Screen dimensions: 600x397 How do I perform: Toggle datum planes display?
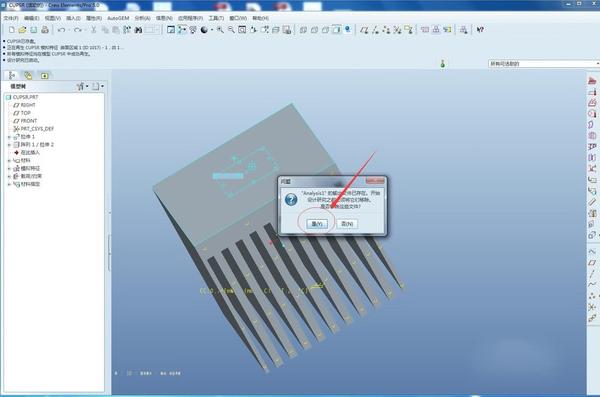[x=364, y=29]
